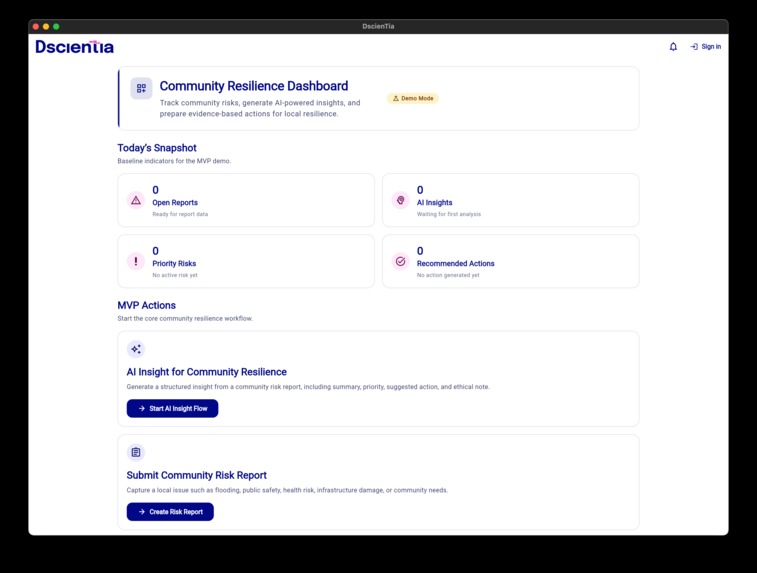This screenshot has width=757, height=573.
Task: Click the arrow icon in Start AI Insight Flow
Action: [x=141, y=408]
